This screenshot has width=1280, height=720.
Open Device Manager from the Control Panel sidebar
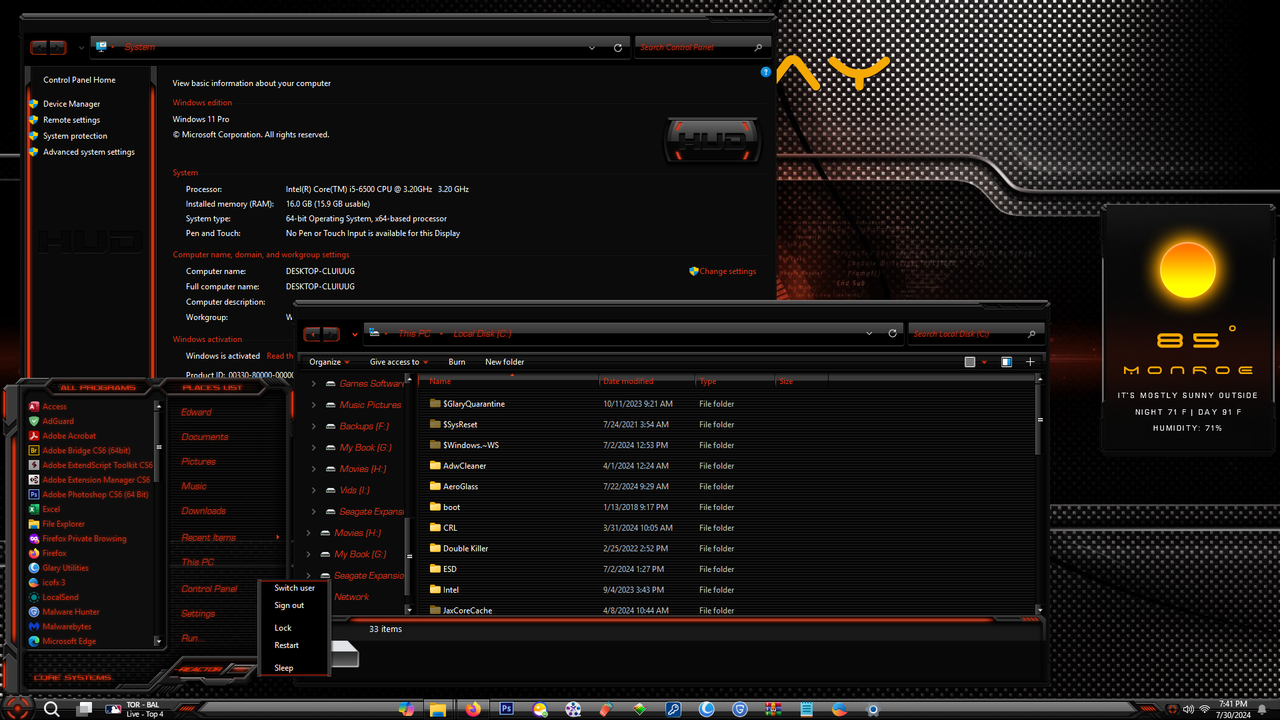[x=70, y=103]
